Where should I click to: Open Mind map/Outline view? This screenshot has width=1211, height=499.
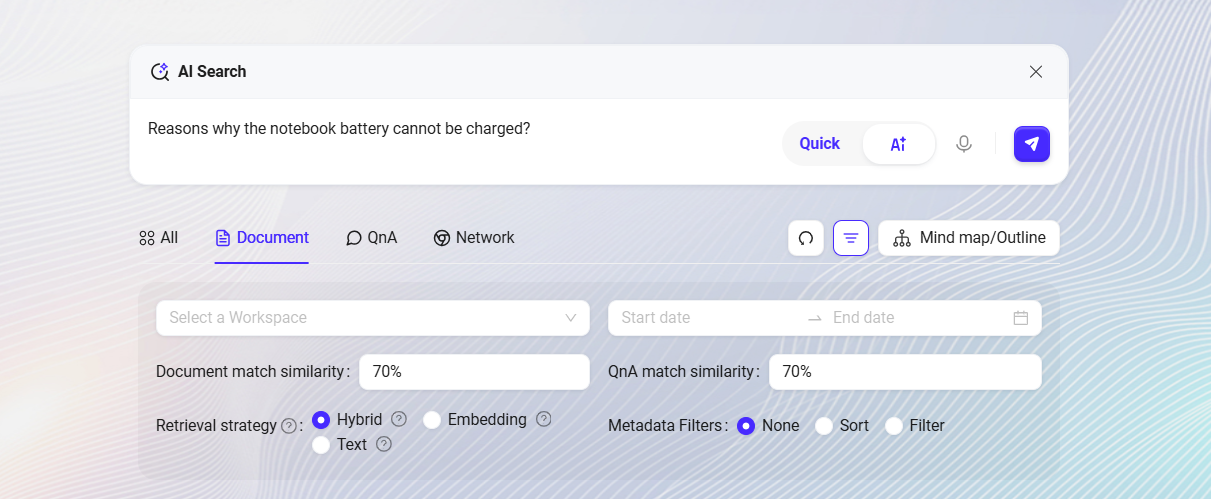coord(969,238)
